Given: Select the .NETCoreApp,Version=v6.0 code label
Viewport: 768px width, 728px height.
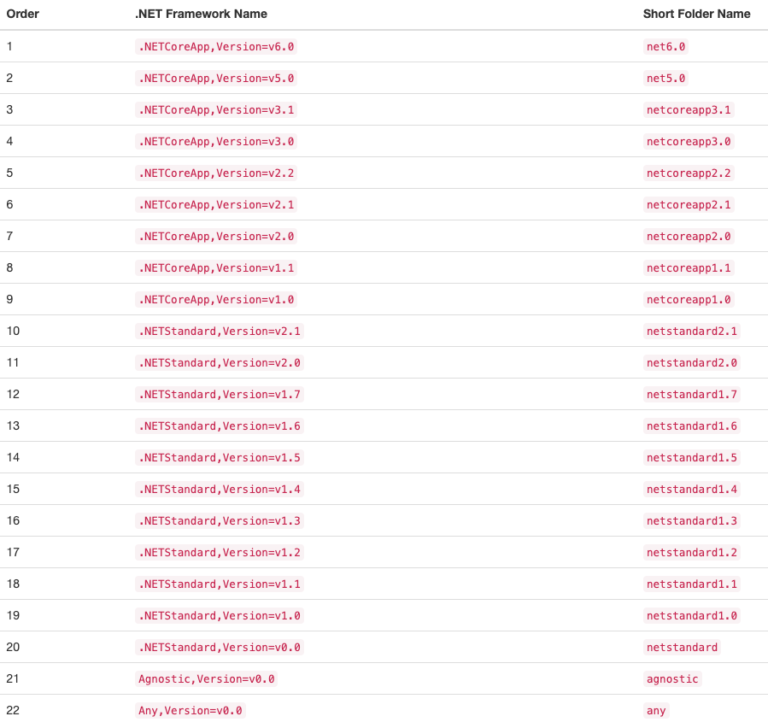Looking at the screenshot, I should (216, 47).
